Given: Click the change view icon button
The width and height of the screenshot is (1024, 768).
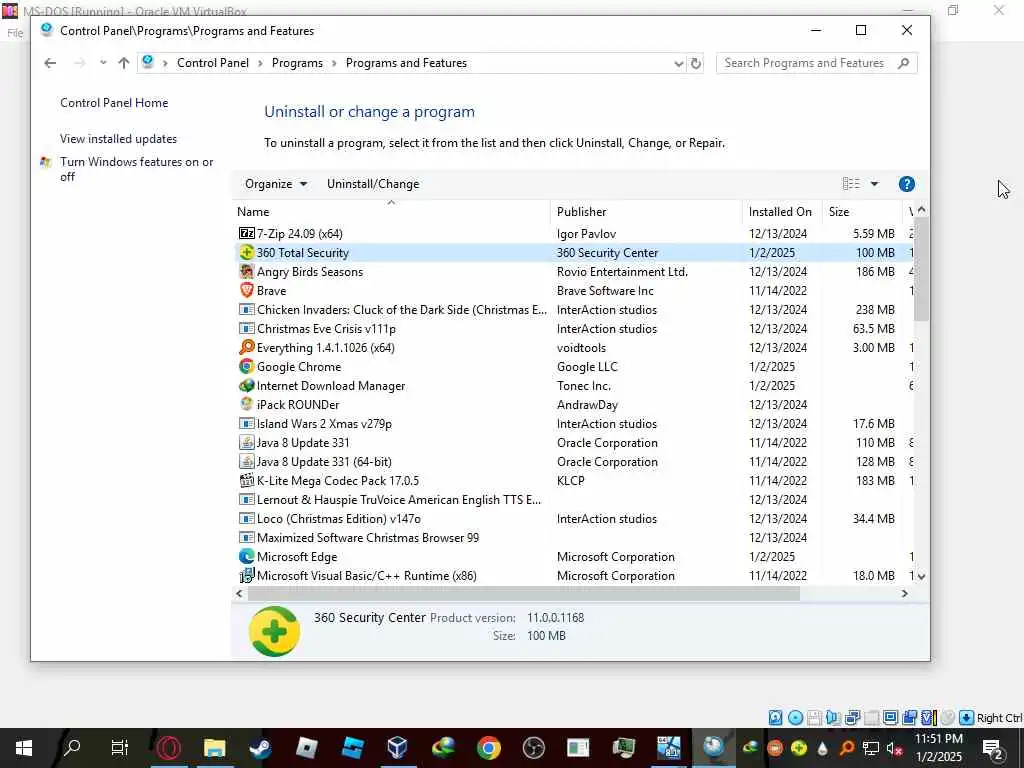Looking at the screenshot, I should point(851,184).
